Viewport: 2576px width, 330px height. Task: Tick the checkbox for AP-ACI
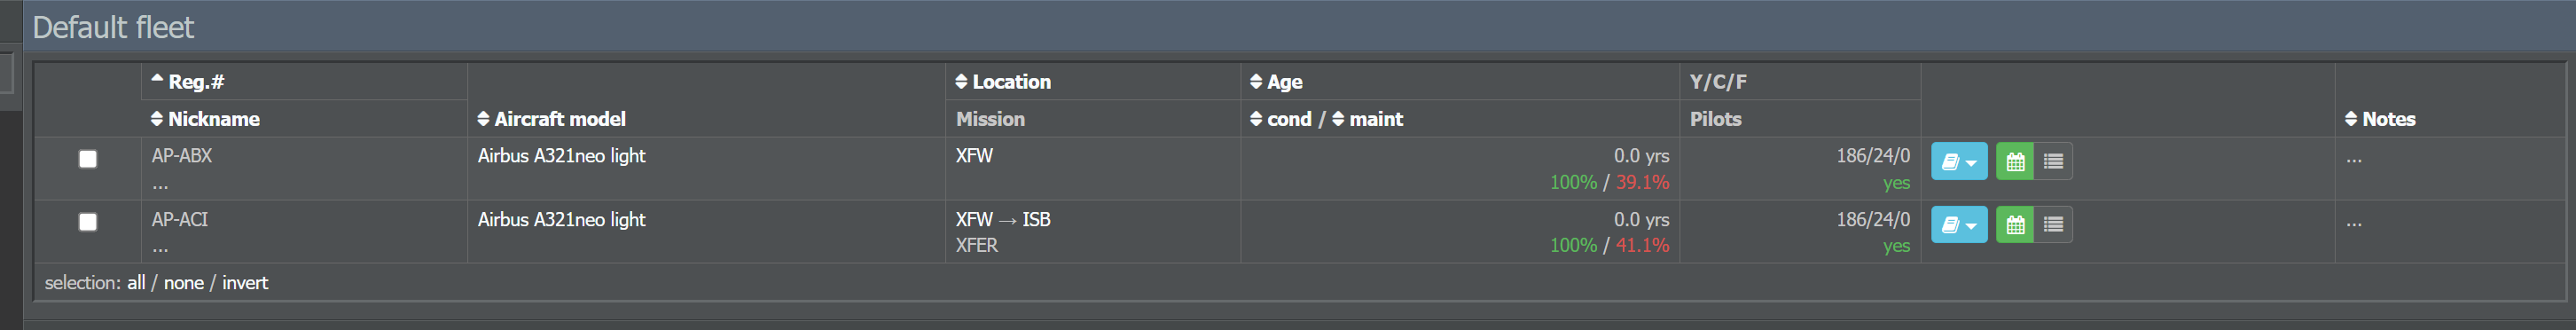pos(88,222)
